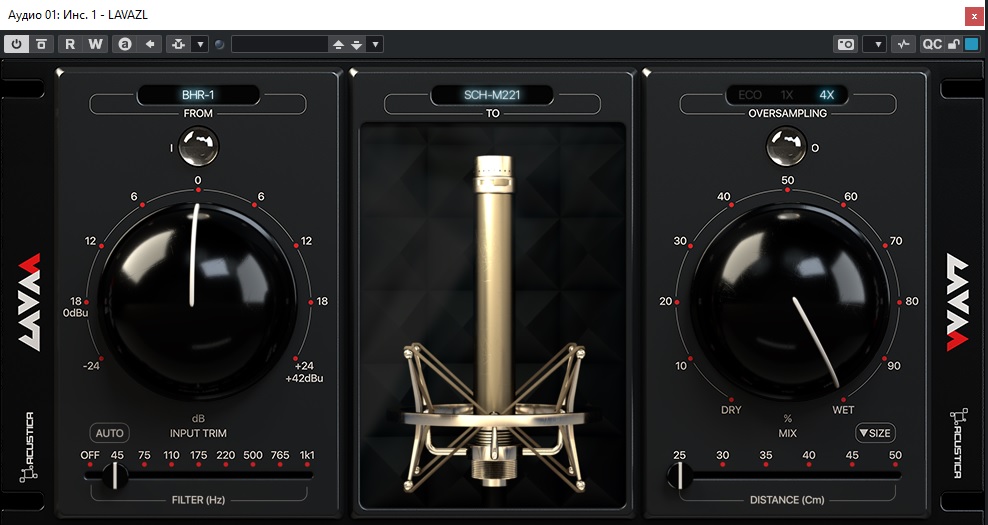Click the 80 mark on mix dial
This screenshot has width=988, height=525.
(x=912, y=301)
